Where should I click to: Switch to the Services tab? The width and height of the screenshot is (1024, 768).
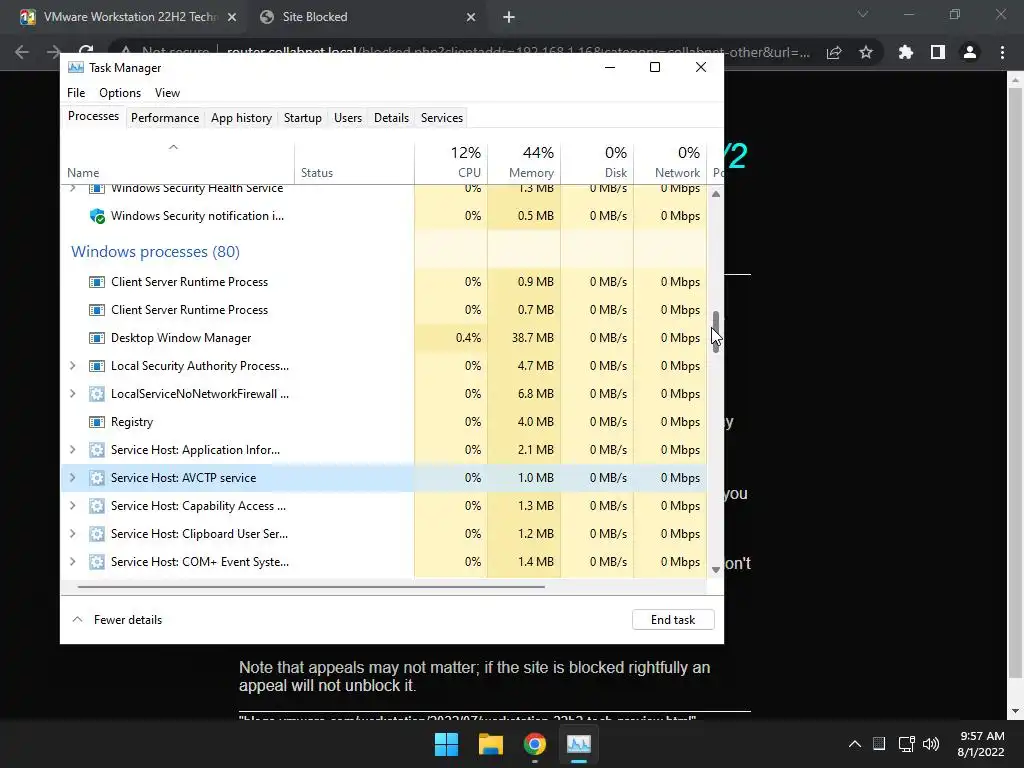(441, 118)
